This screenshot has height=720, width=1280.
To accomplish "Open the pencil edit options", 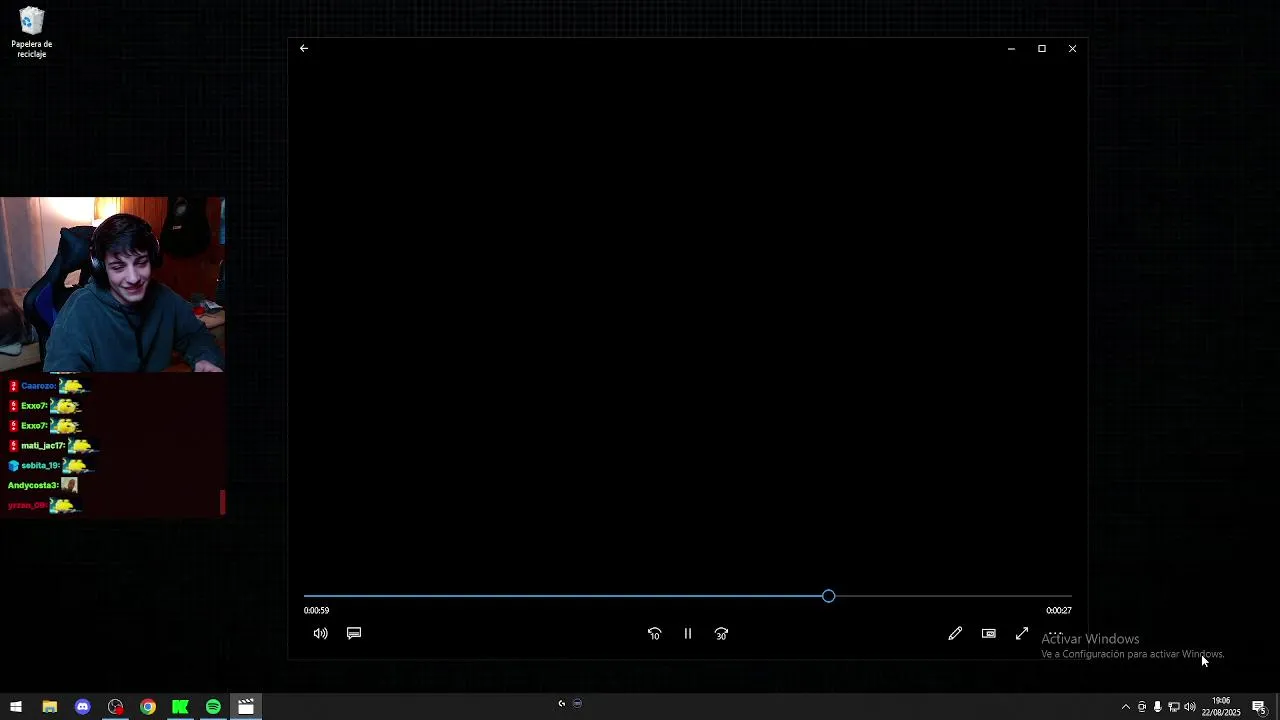I will coord(955,633).
